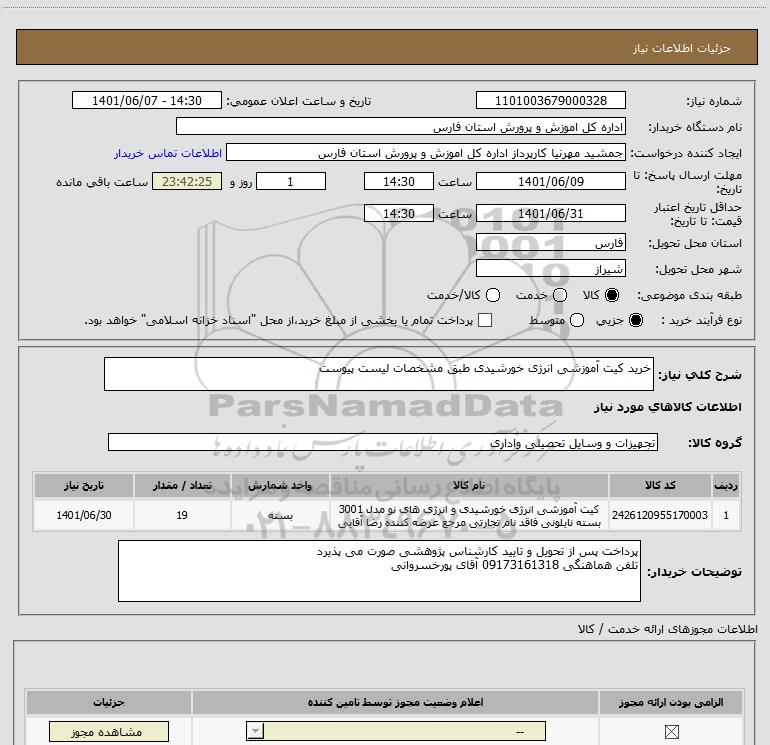Click the اطلاعات مجوزهای ارائه خدمت / کالا heading
This screenshot has width=770, height=745.
668,629
